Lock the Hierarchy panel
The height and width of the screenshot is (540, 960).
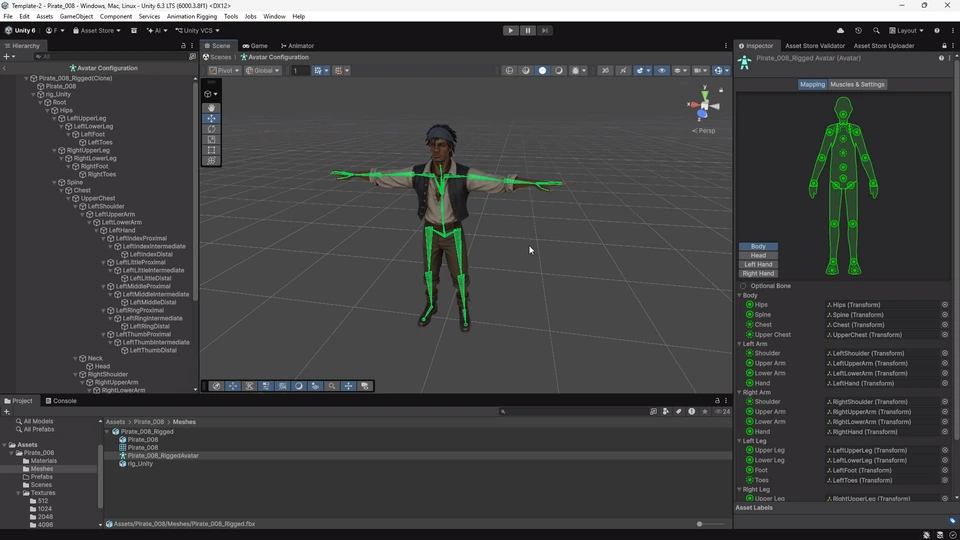[x=183, y=46]
